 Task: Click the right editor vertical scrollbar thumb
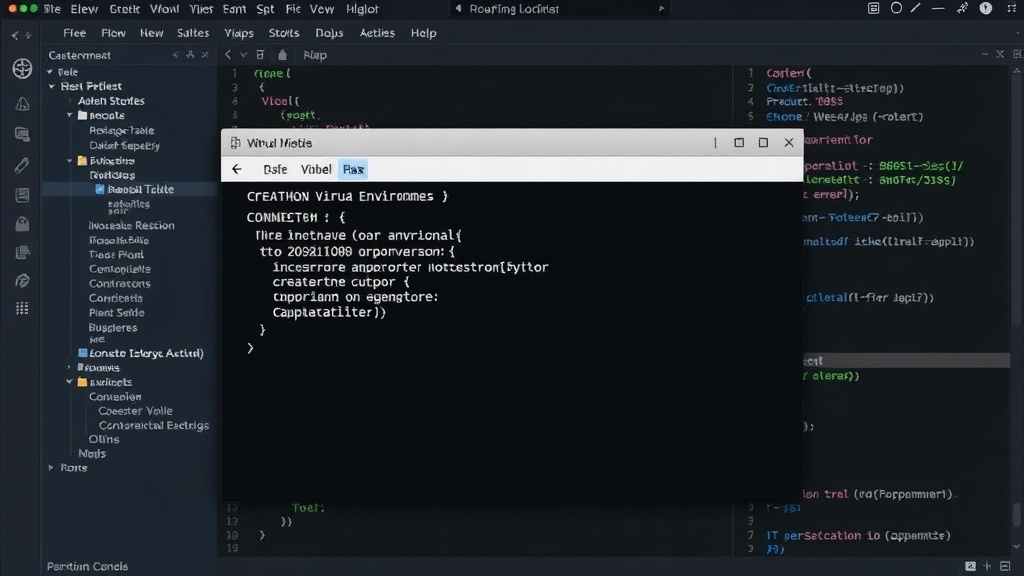[1017, 515]
